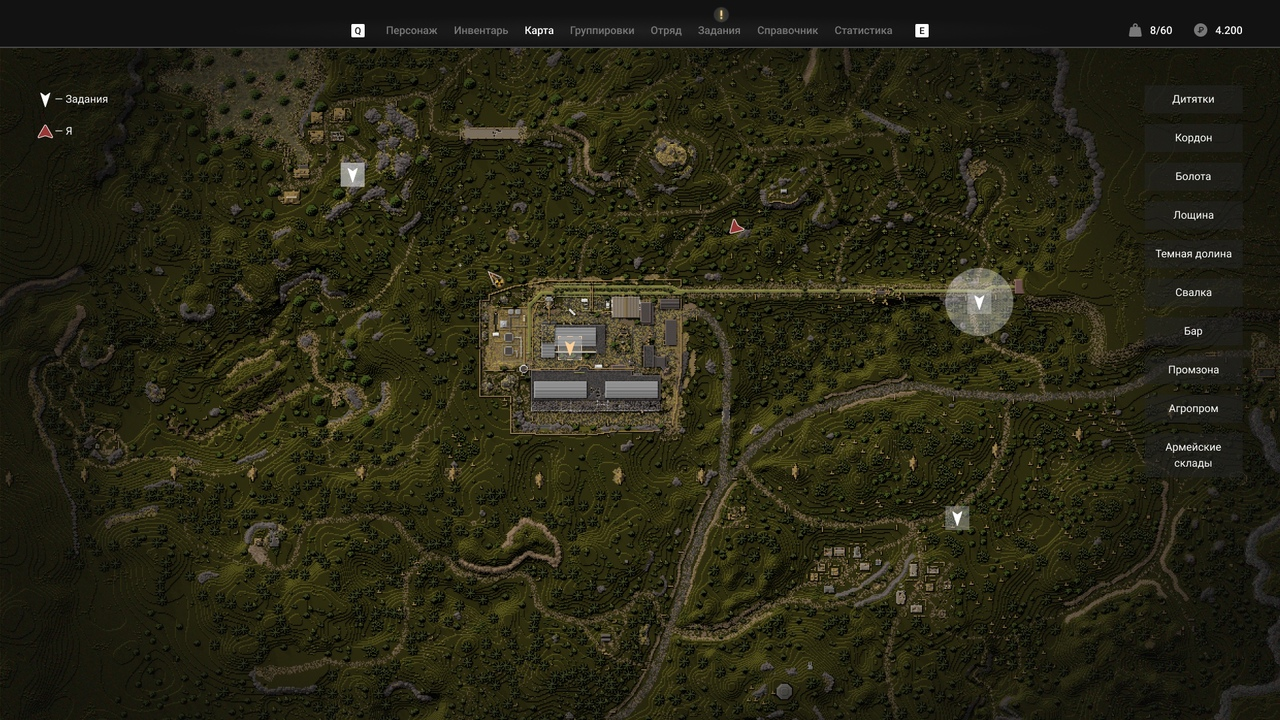This screenshot has height=720, width=1280.
Task: Switch to the Справочник tab
Action: coord(787,30)
